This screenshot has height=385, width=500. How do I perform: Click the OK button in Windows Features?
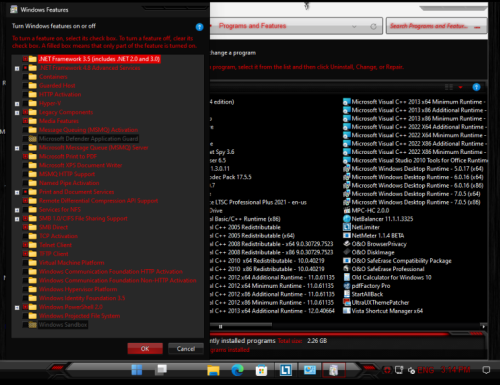tap(145, 349)
